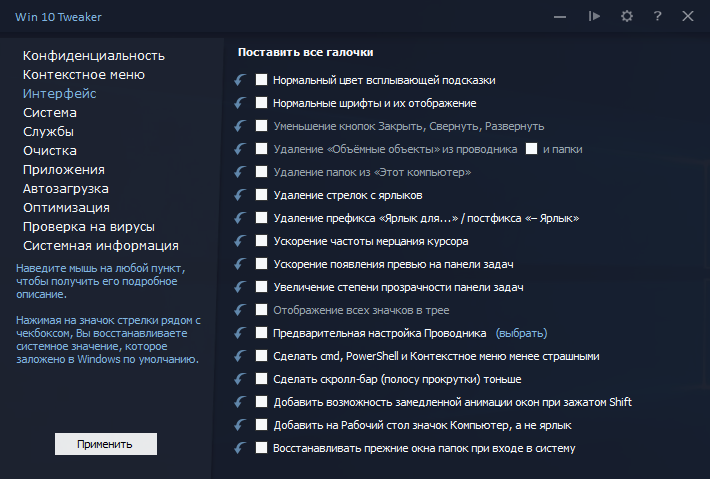
Task: Enable 'Нормальный цвет всплывающей подсказки' checkbox
Action: [x=261, y=80]
